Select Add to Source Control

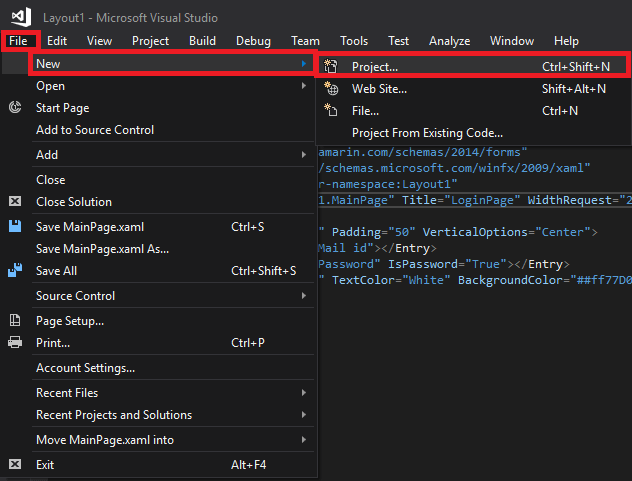[95, 130]
